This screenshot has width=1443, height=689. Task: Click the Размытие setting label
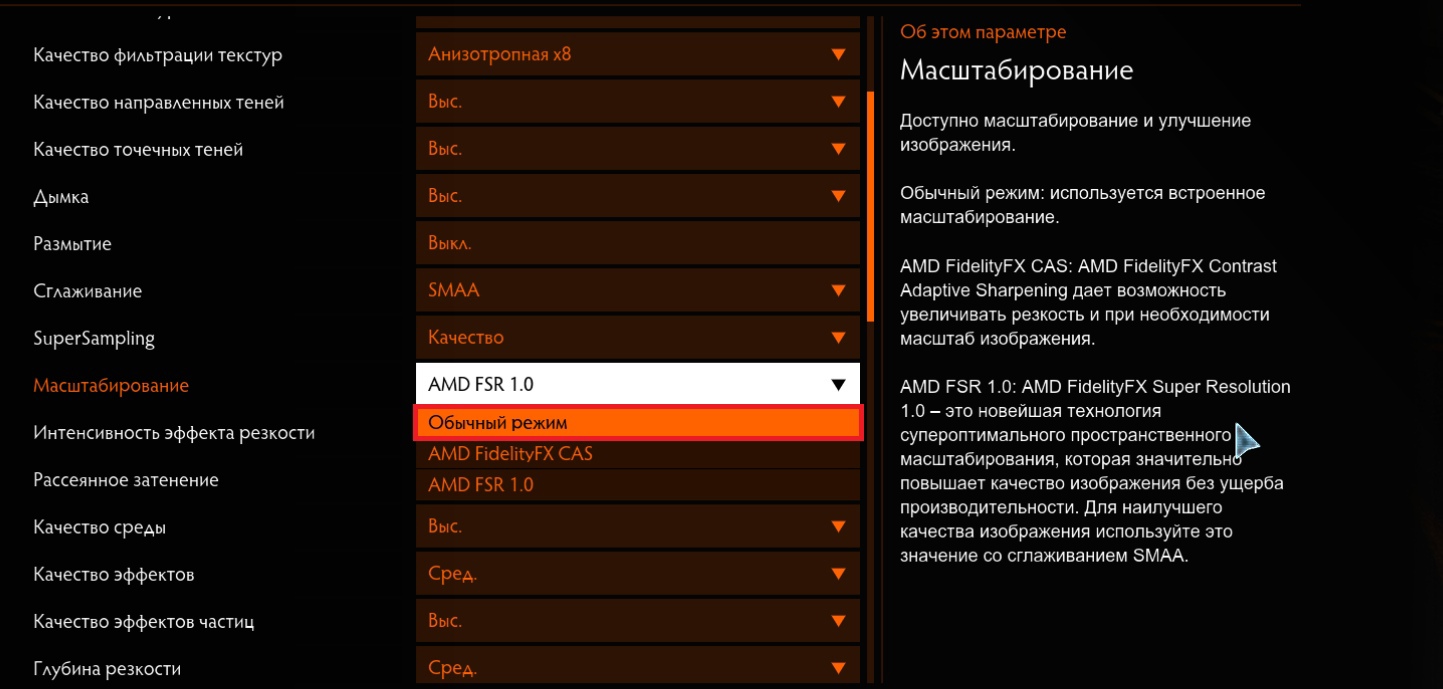72,244
